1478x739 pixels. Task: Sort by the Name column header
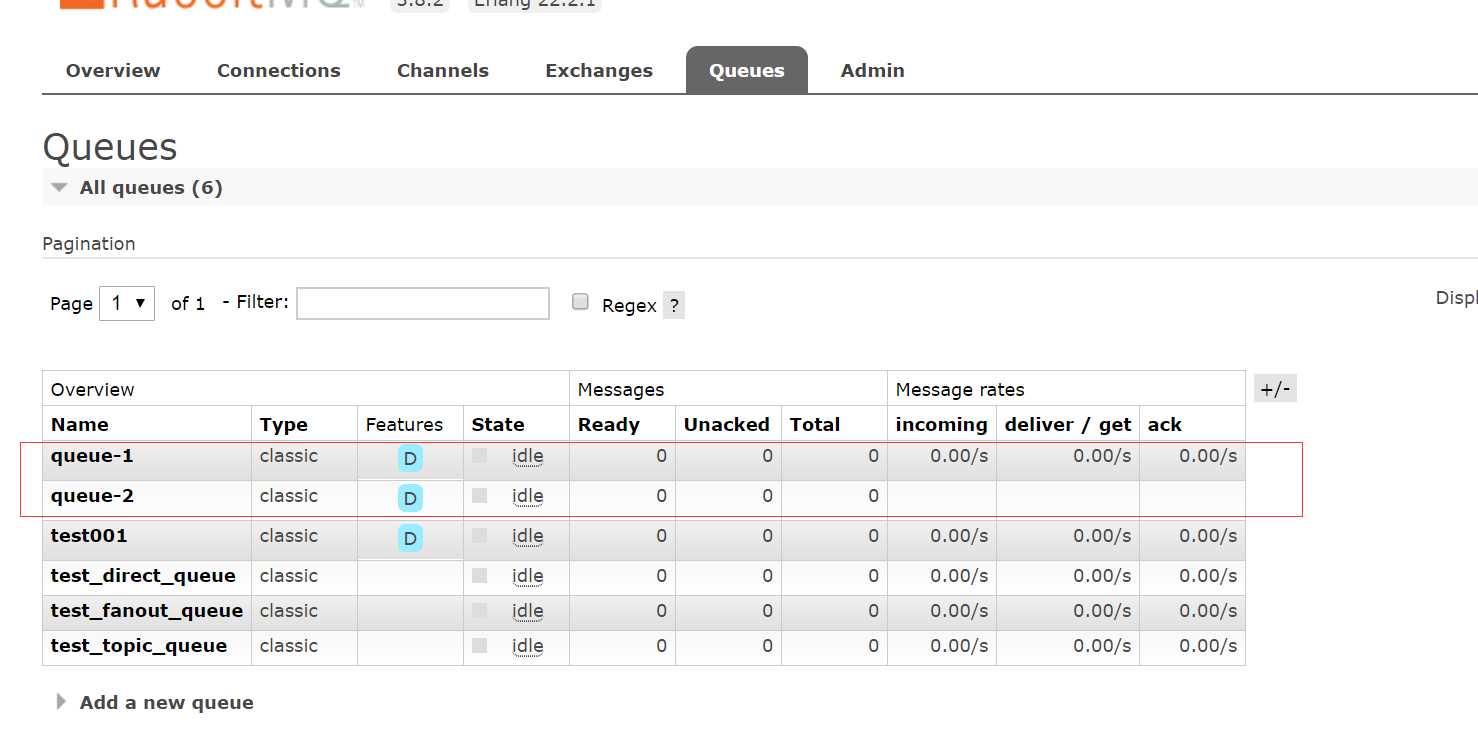coord(80,424)
